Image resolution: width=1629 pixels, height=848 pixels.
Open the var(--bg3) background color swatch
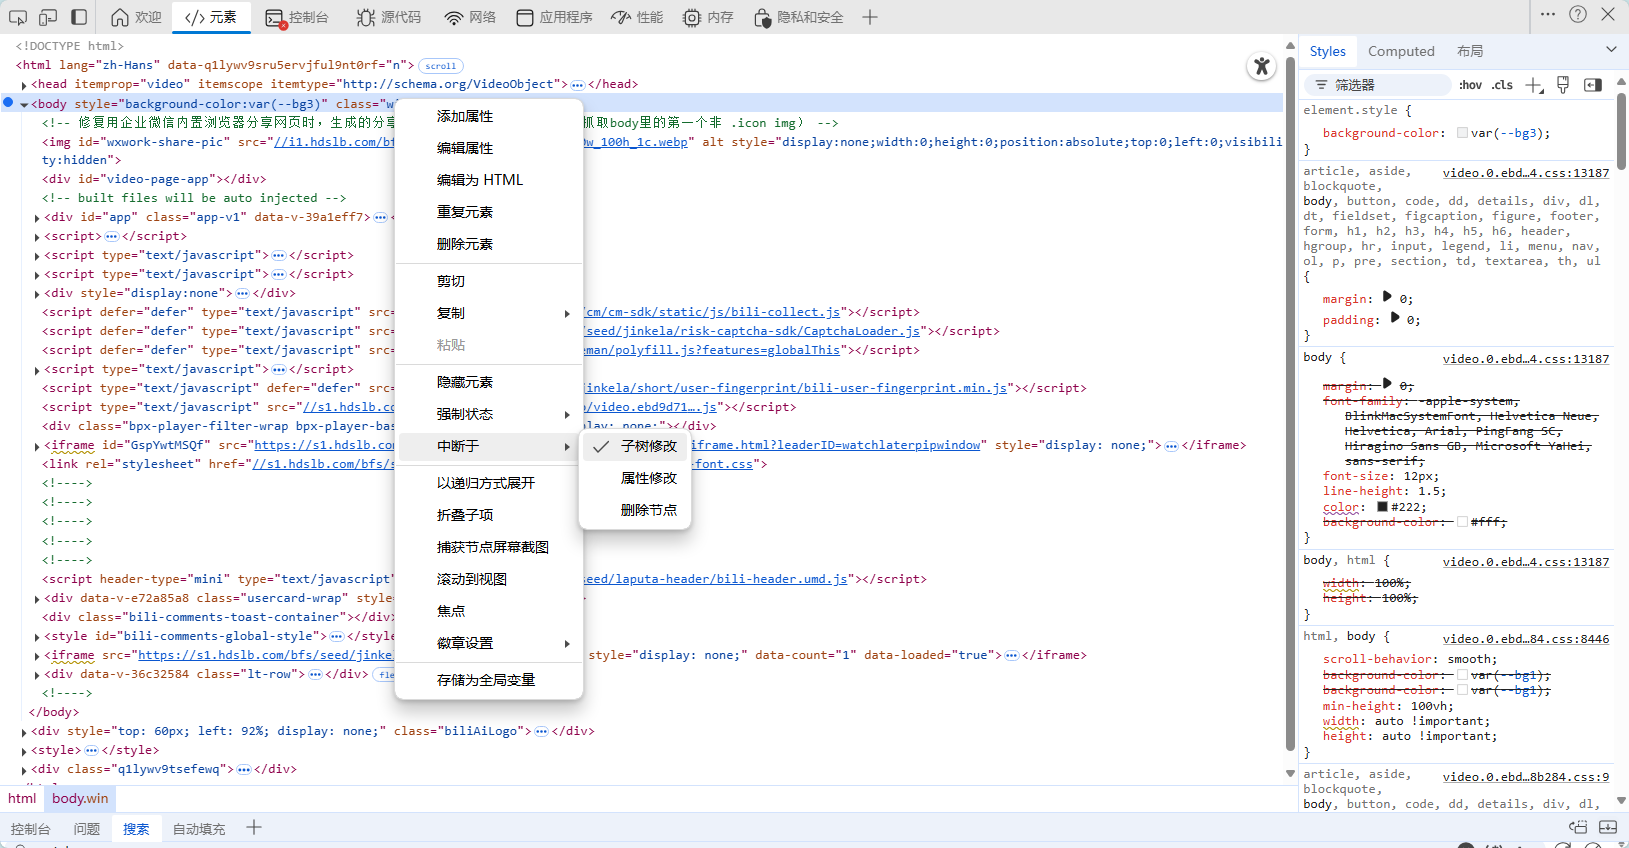click(x=1462, y=133)
